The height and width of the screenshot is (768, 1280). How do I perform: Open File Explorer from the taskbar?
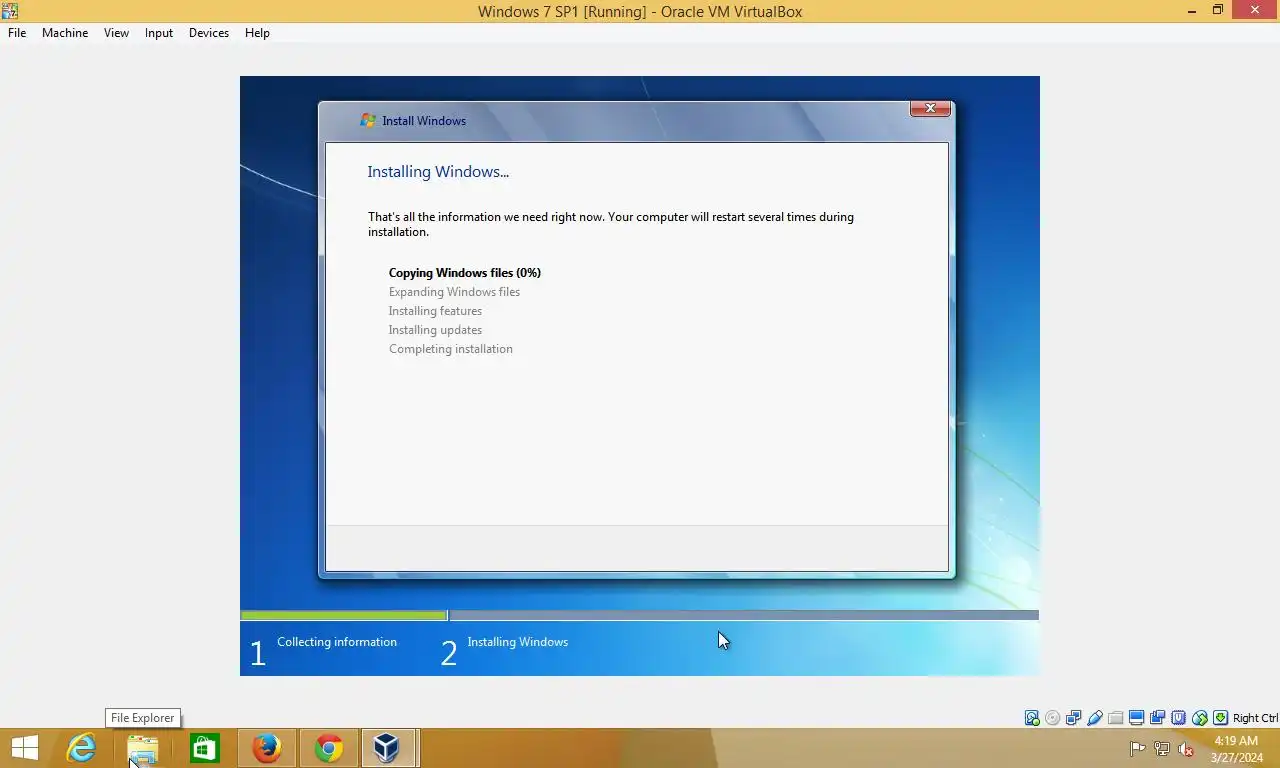coord(142,748)
